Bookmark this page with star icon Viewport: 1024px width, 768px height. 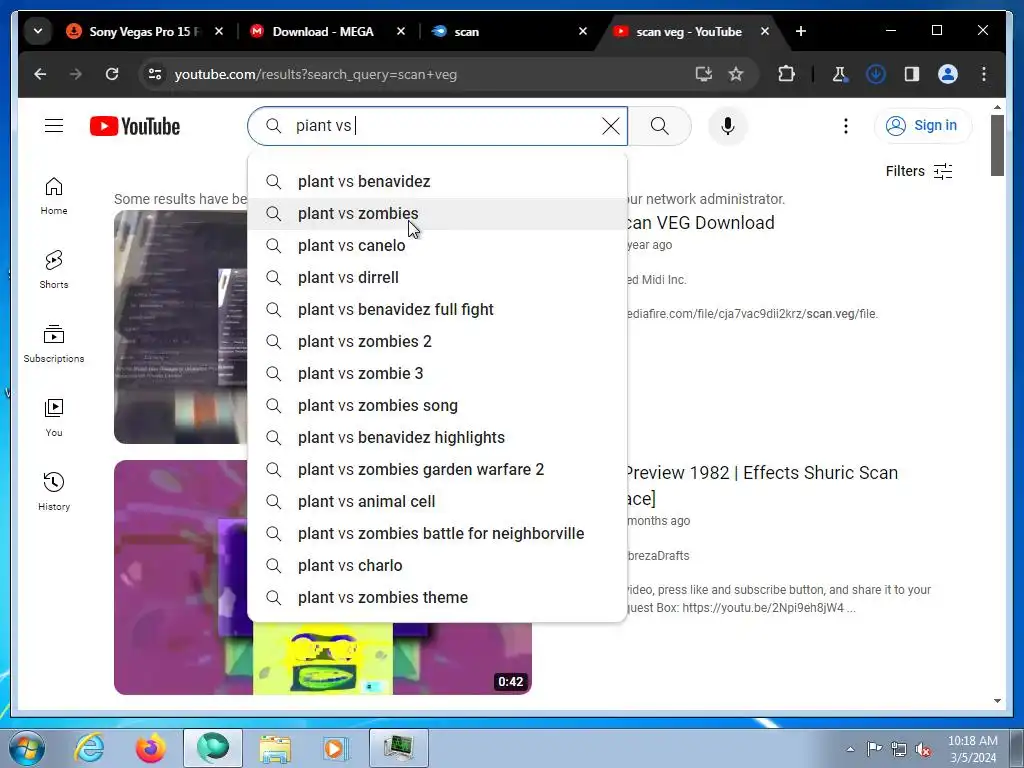point(736,74)
